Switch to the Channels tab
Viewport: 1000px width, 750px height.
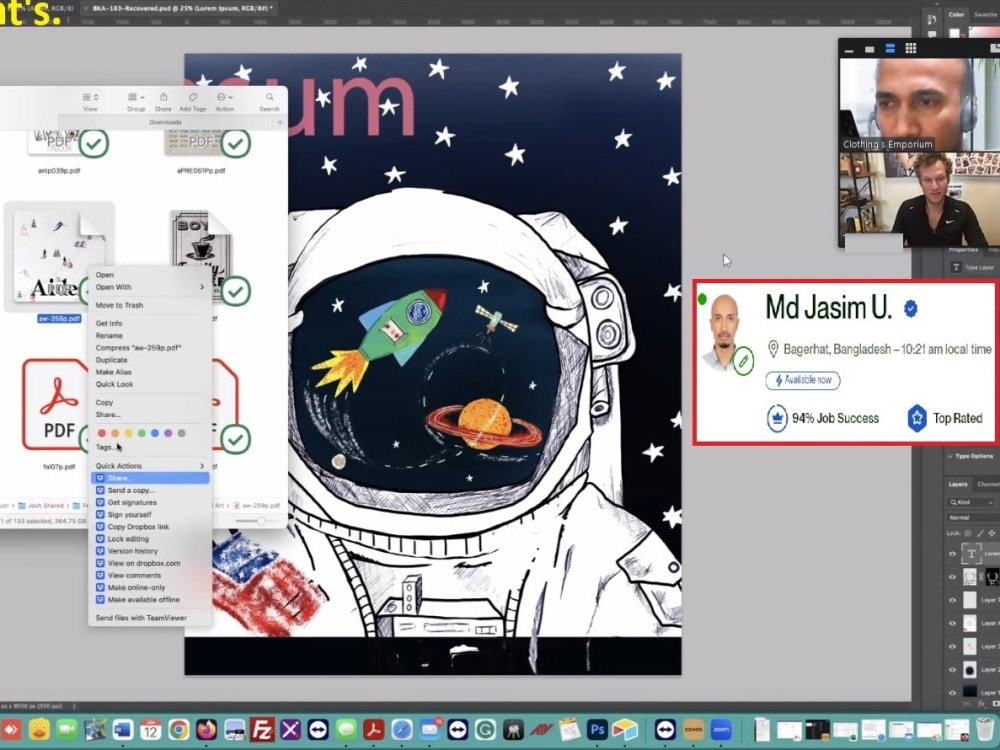tap(989, 484)
